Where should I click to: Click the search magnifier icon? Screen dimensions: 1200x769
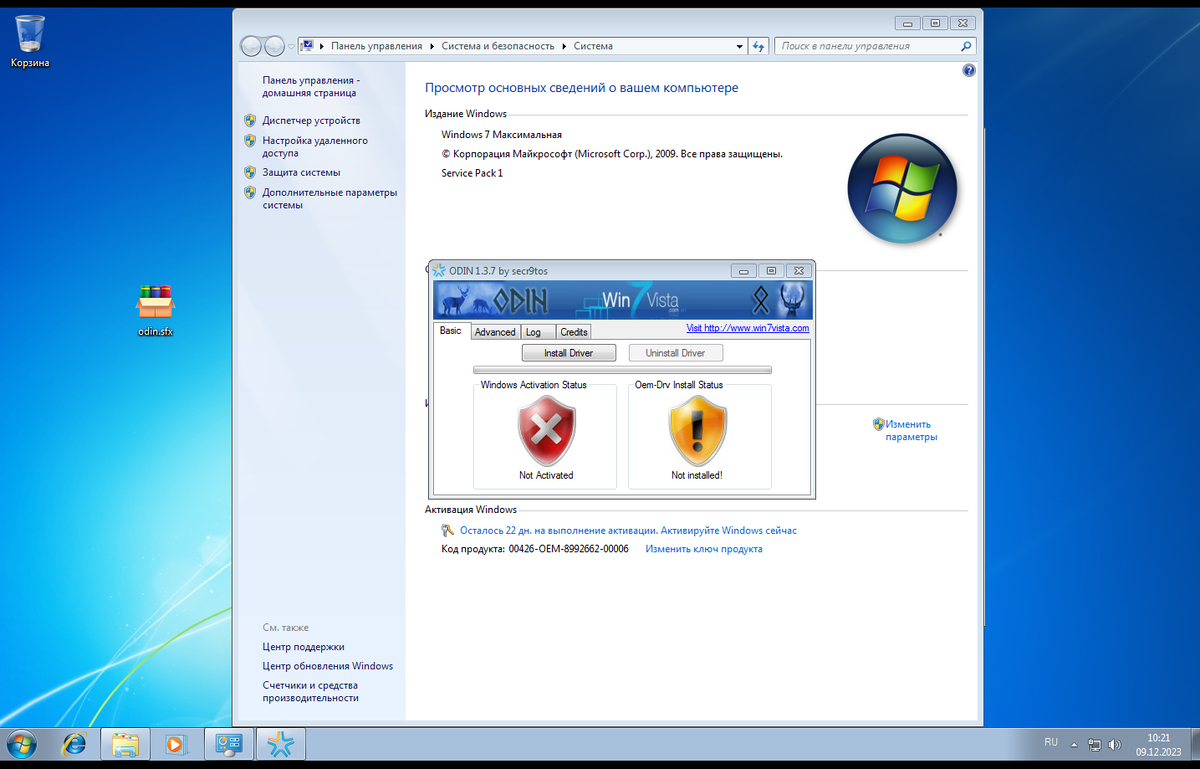(965, 46)
